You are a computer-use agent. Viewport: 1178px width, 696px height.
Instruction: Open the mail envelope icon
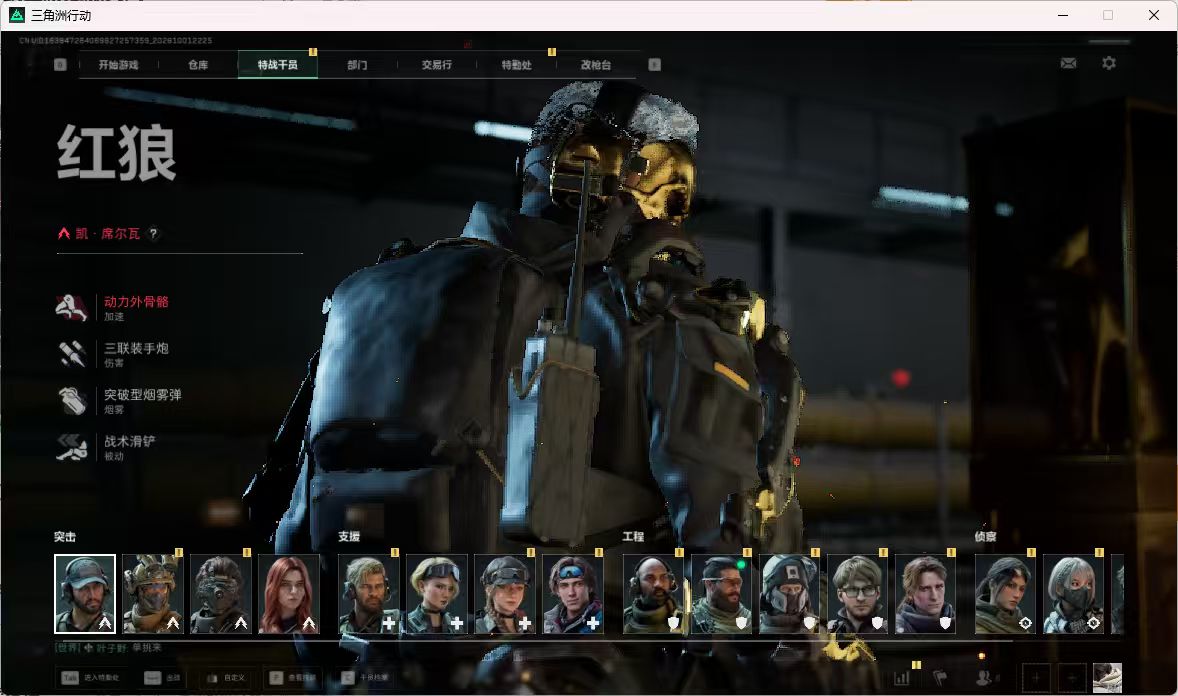pyautogui.click(x=1068, y=63)
